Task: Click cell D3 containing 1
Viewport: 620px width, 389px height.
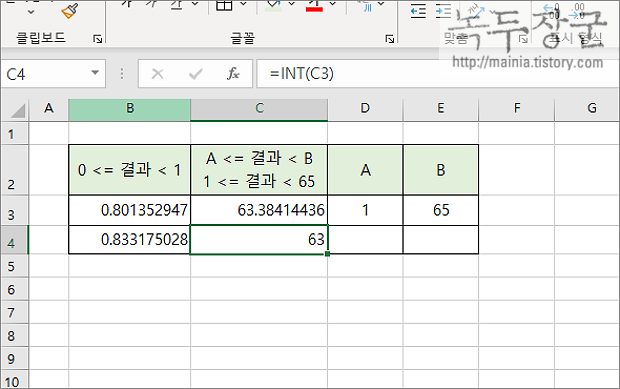Action: [x=365, y=210]
